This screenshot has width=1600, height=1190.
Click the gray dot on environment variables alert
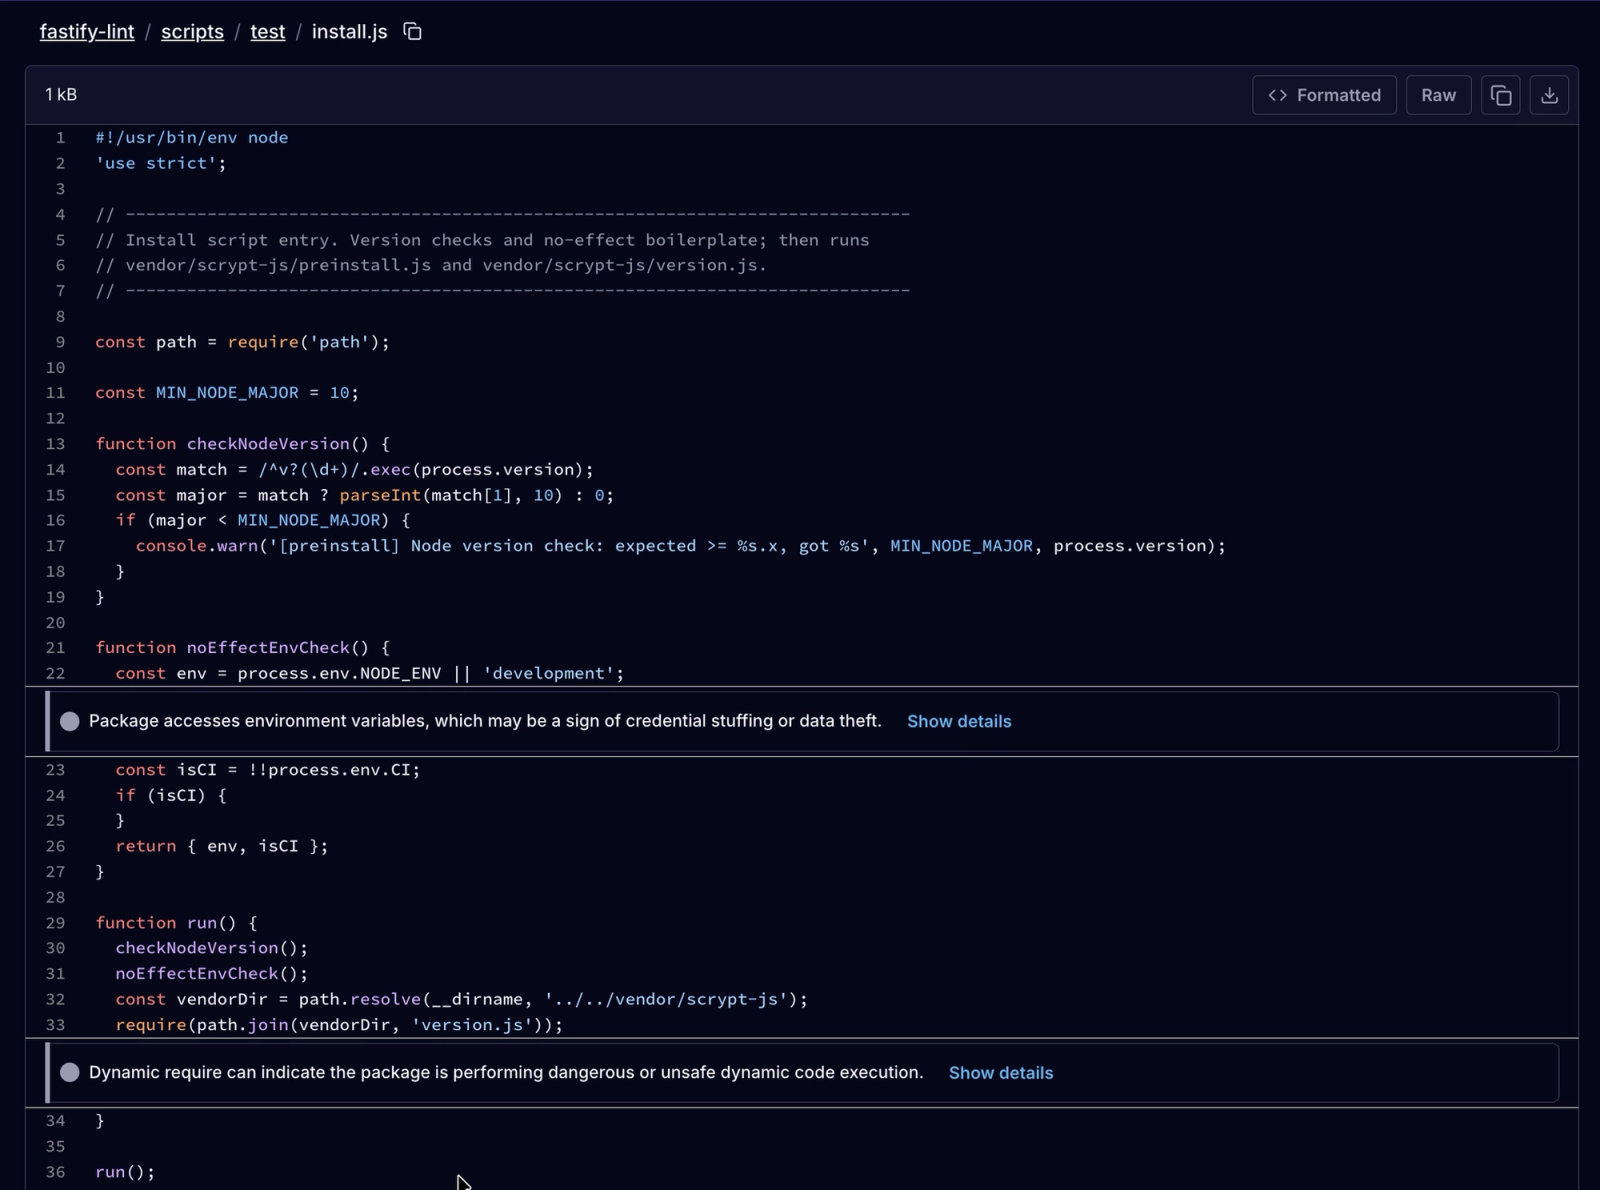click(x=70, y=721)
